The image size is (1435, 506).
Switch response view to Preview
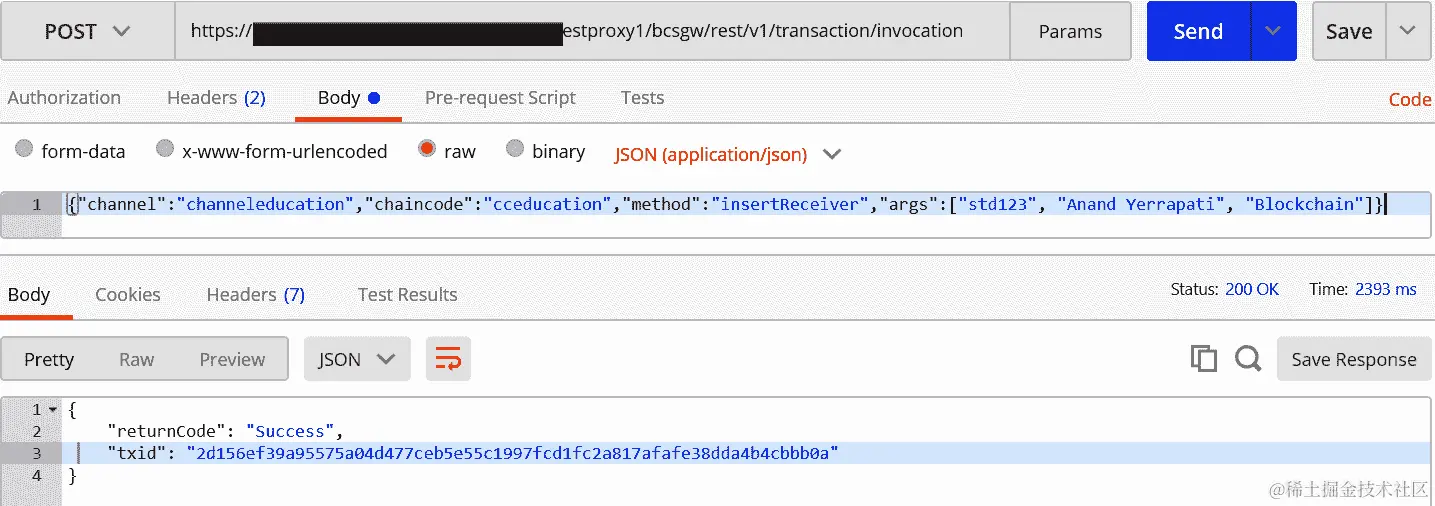(x=232, y=359)
